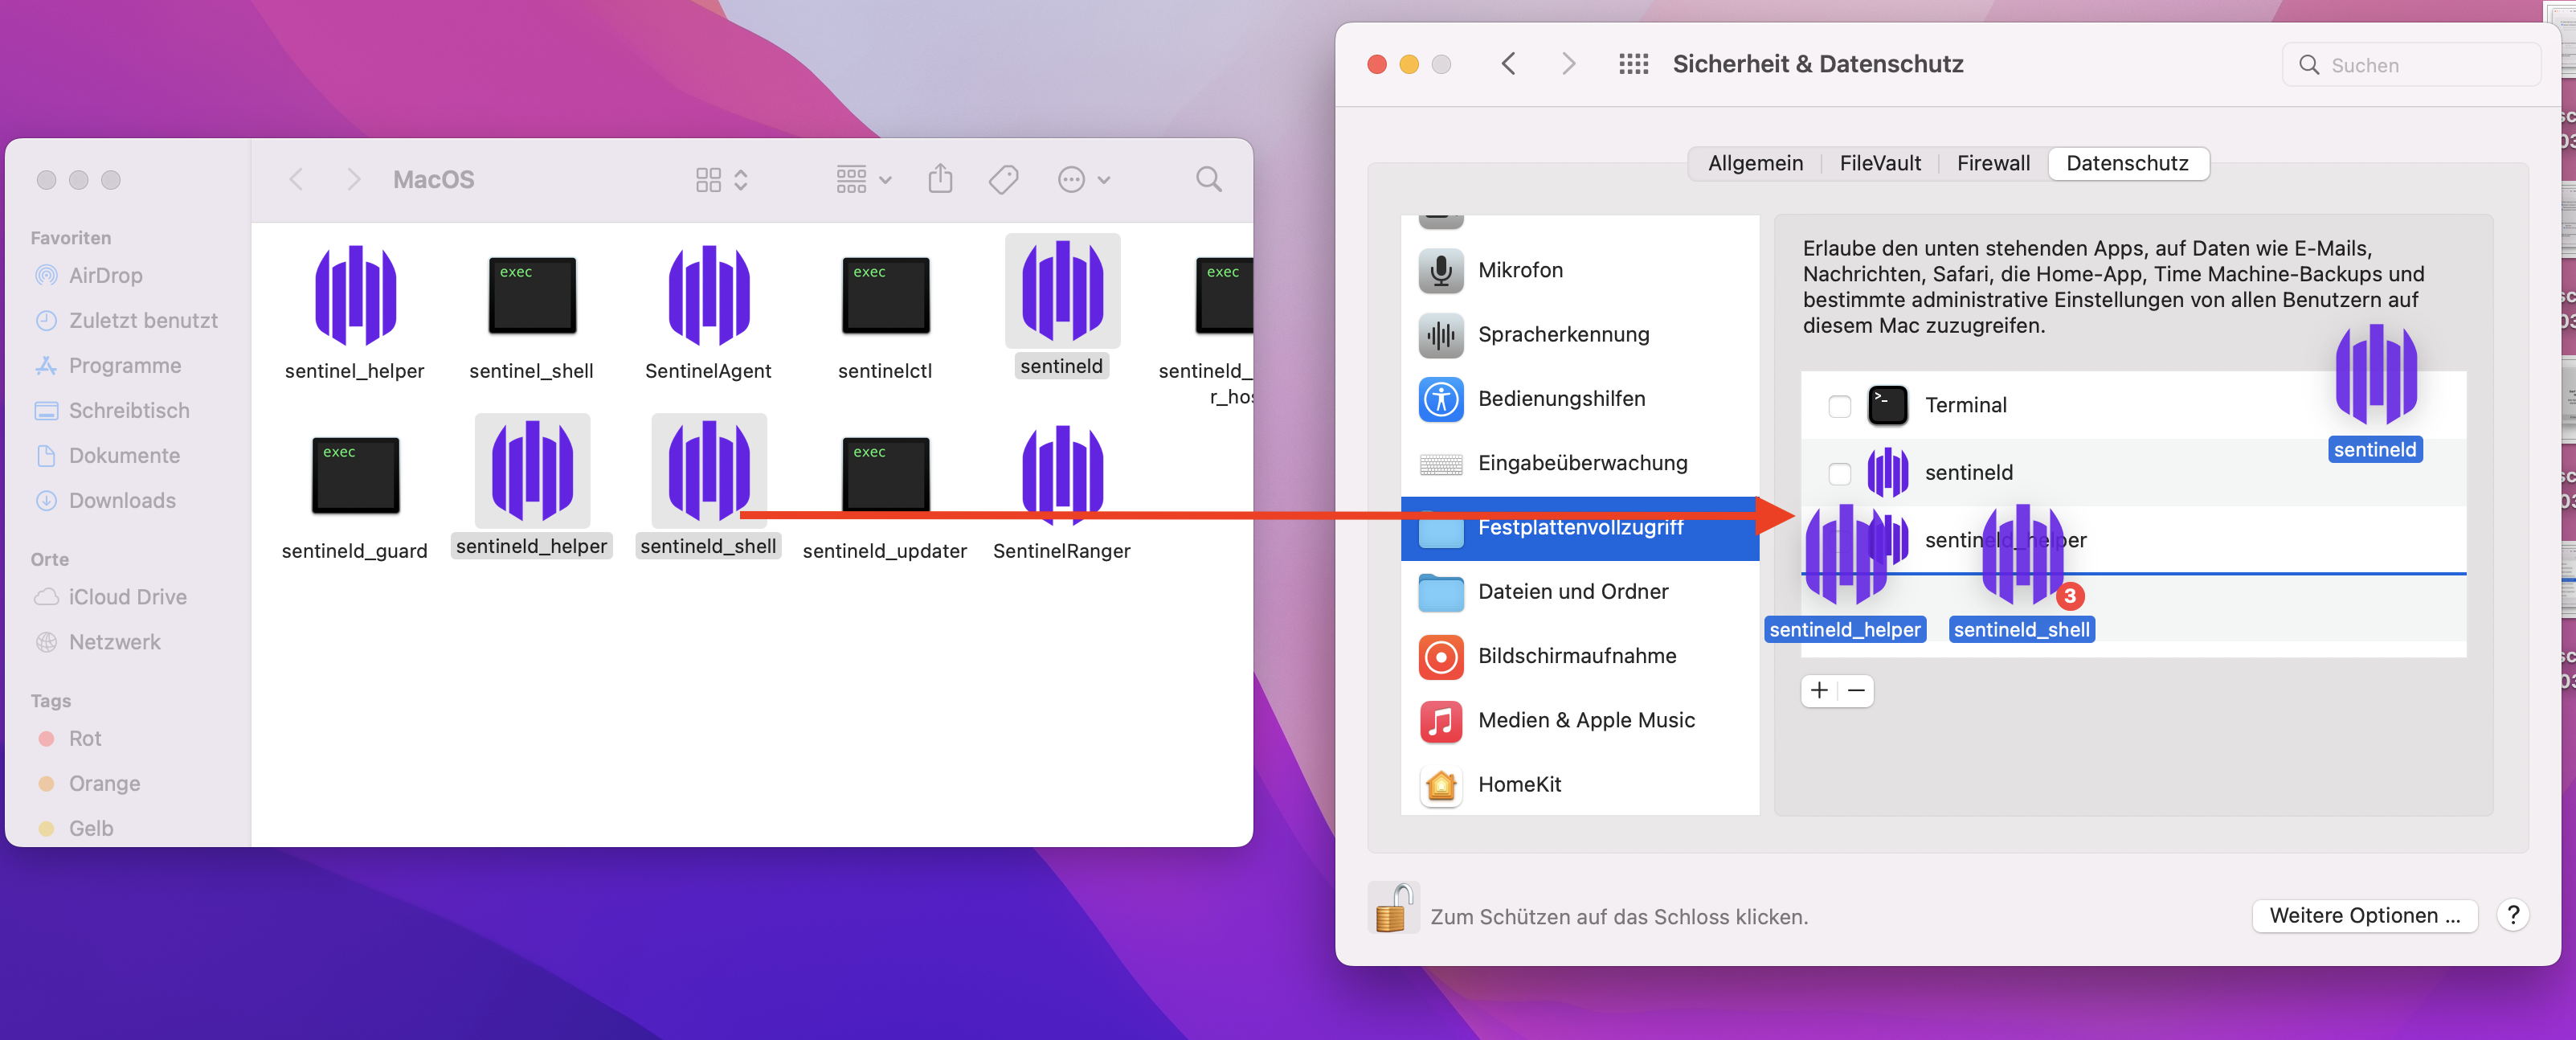Switch to the FileVault tab
Viewport: 2576px width, 1040px height.
coord(1879,163)
